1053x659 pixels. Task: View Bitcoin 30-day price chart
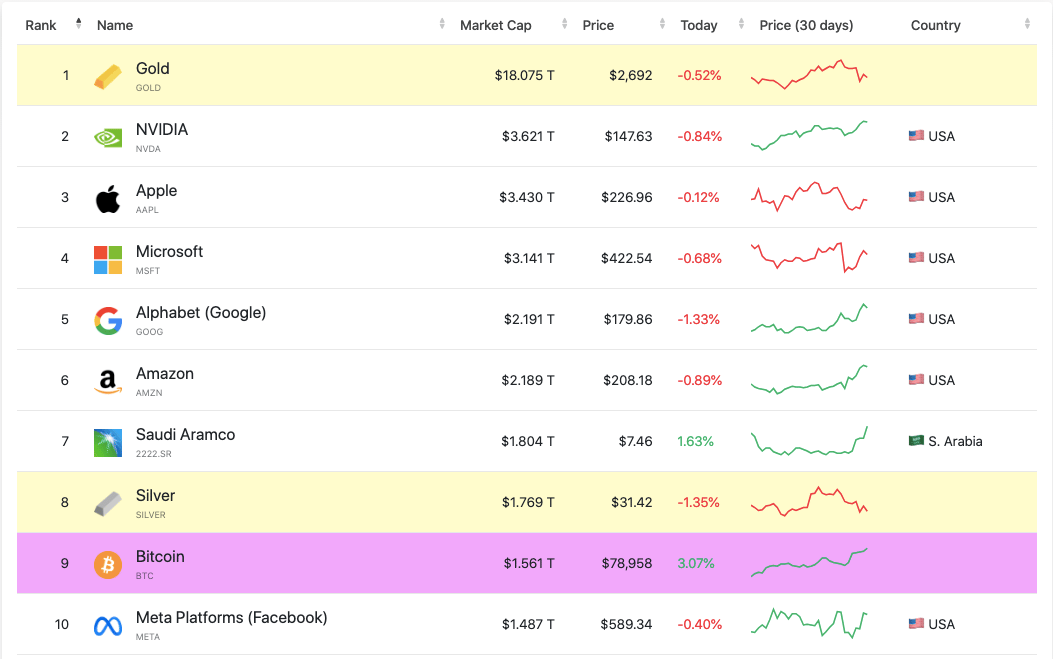click(x=809, y=562)
